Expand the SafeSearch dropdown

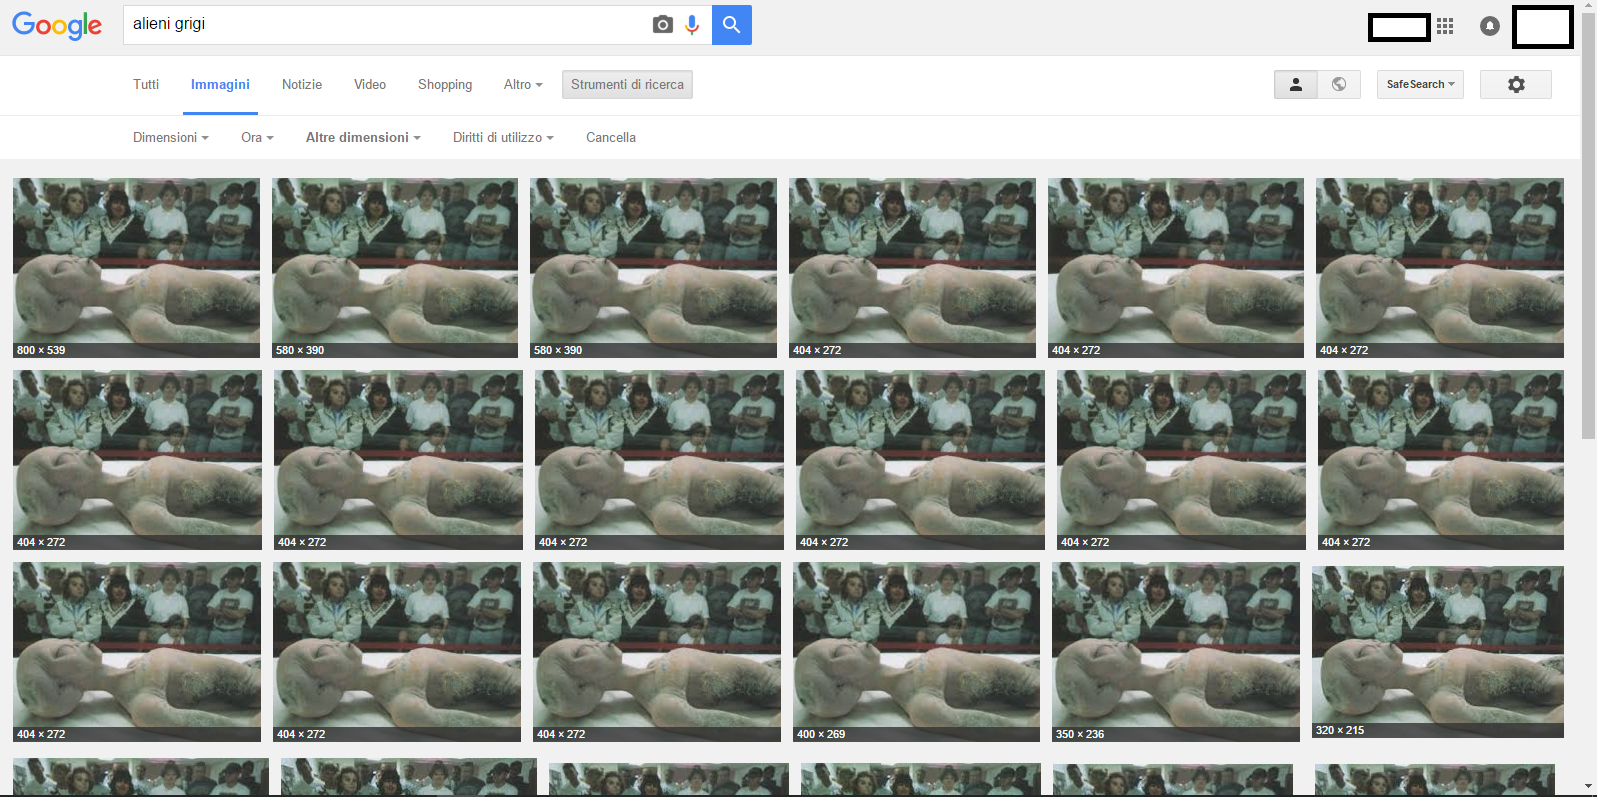coord(1419,85)
